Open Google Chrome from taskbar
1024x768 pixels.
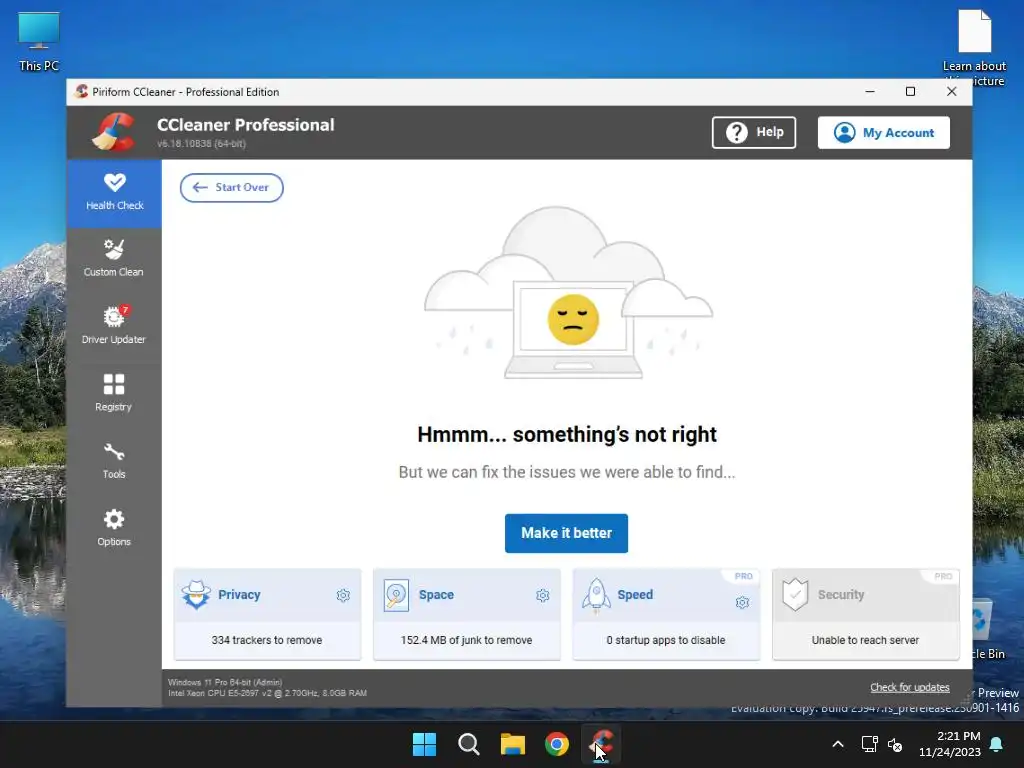pos(557,744)
